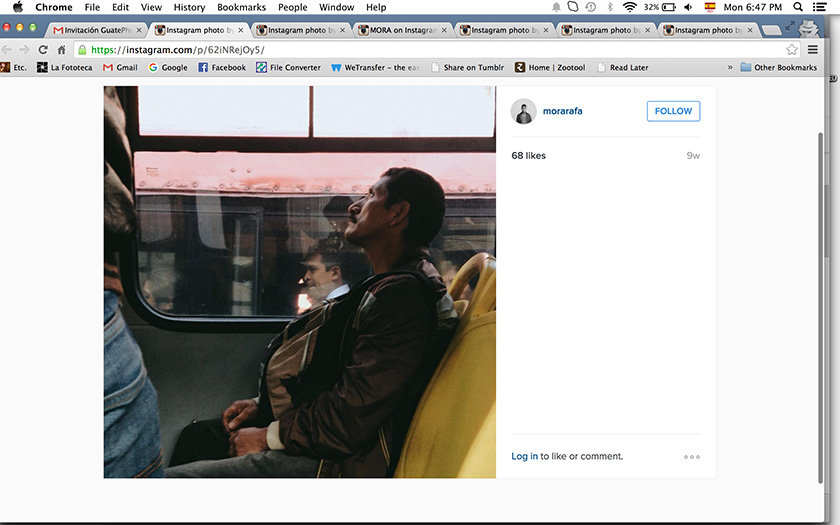Click the Log in link
The image size is (840, 525).
coord(524,457)
